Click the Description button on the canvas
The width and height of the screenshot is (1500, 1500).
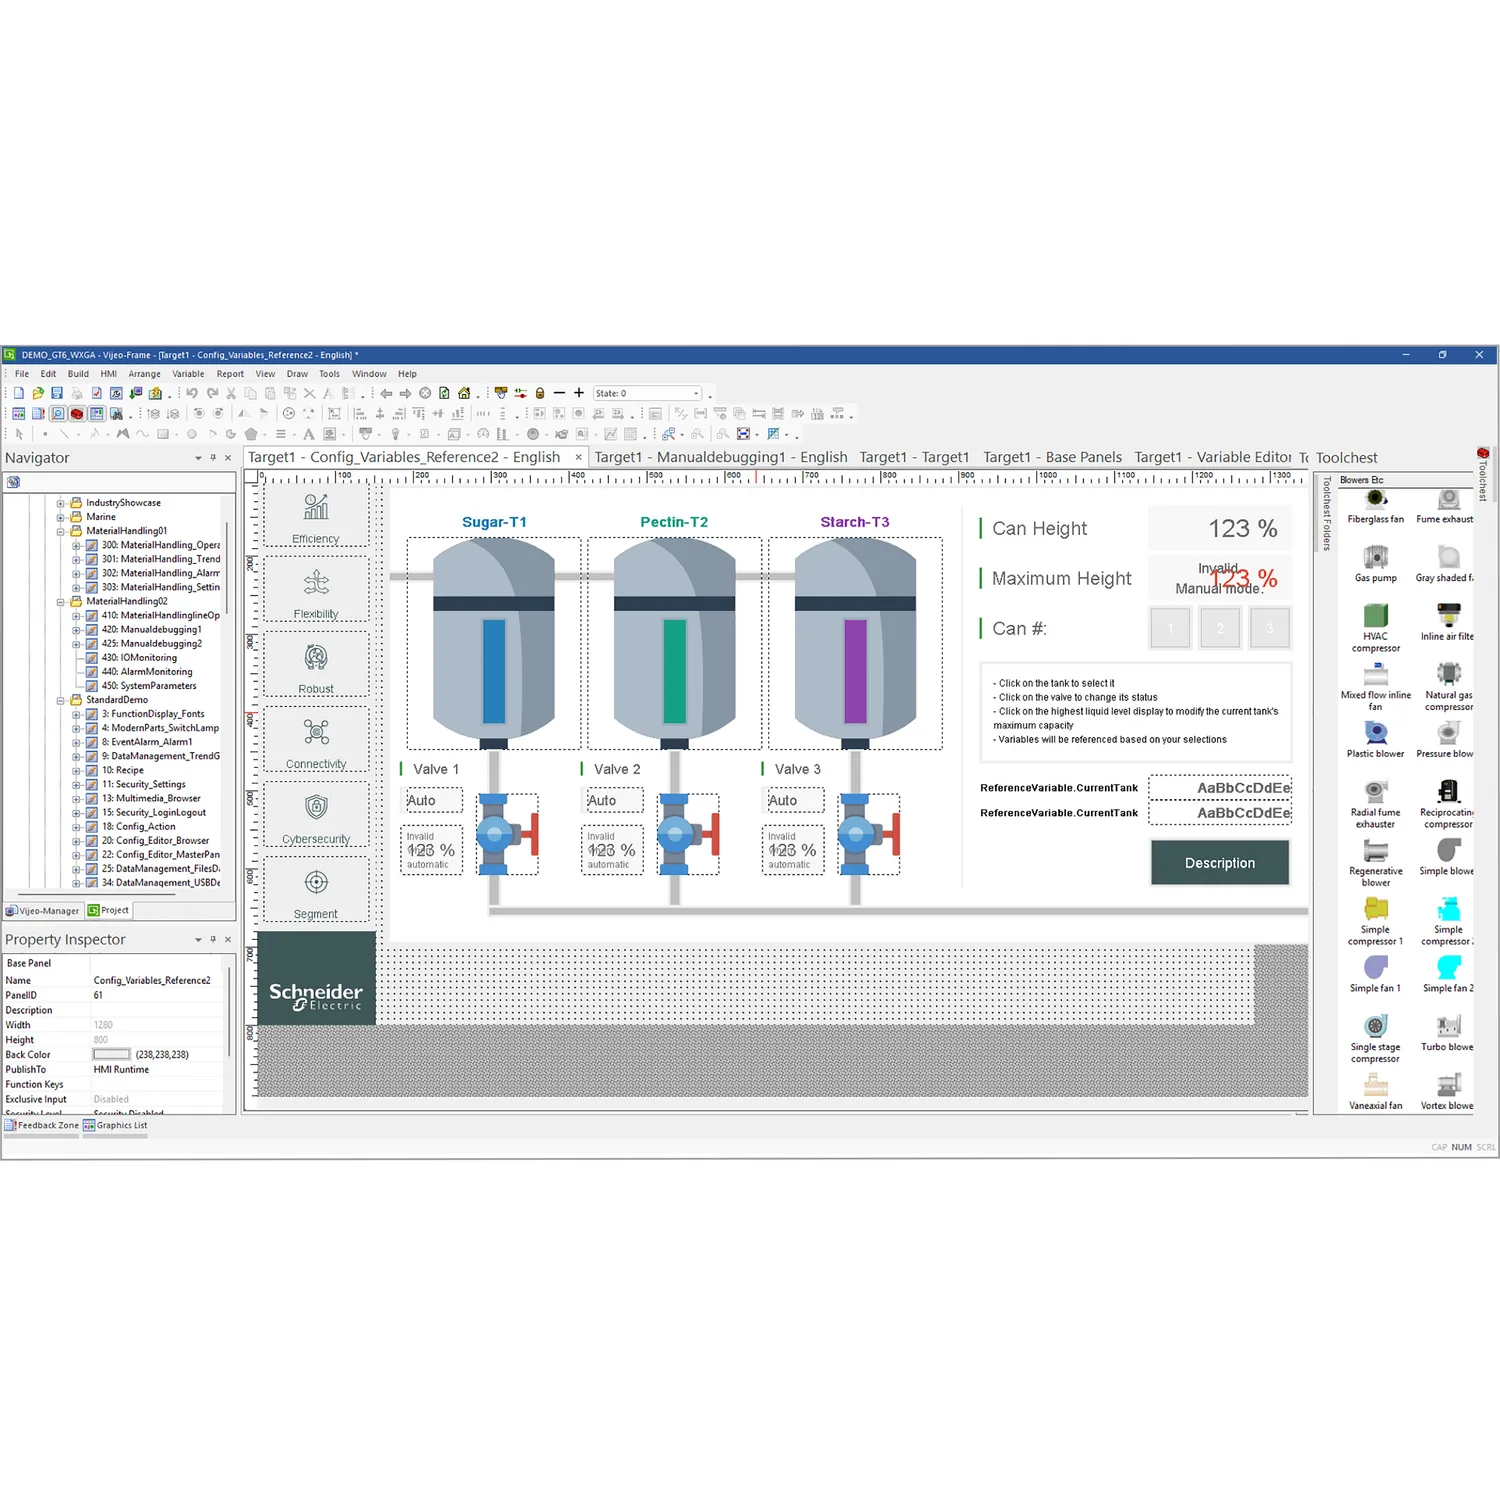pos(1220,863)
